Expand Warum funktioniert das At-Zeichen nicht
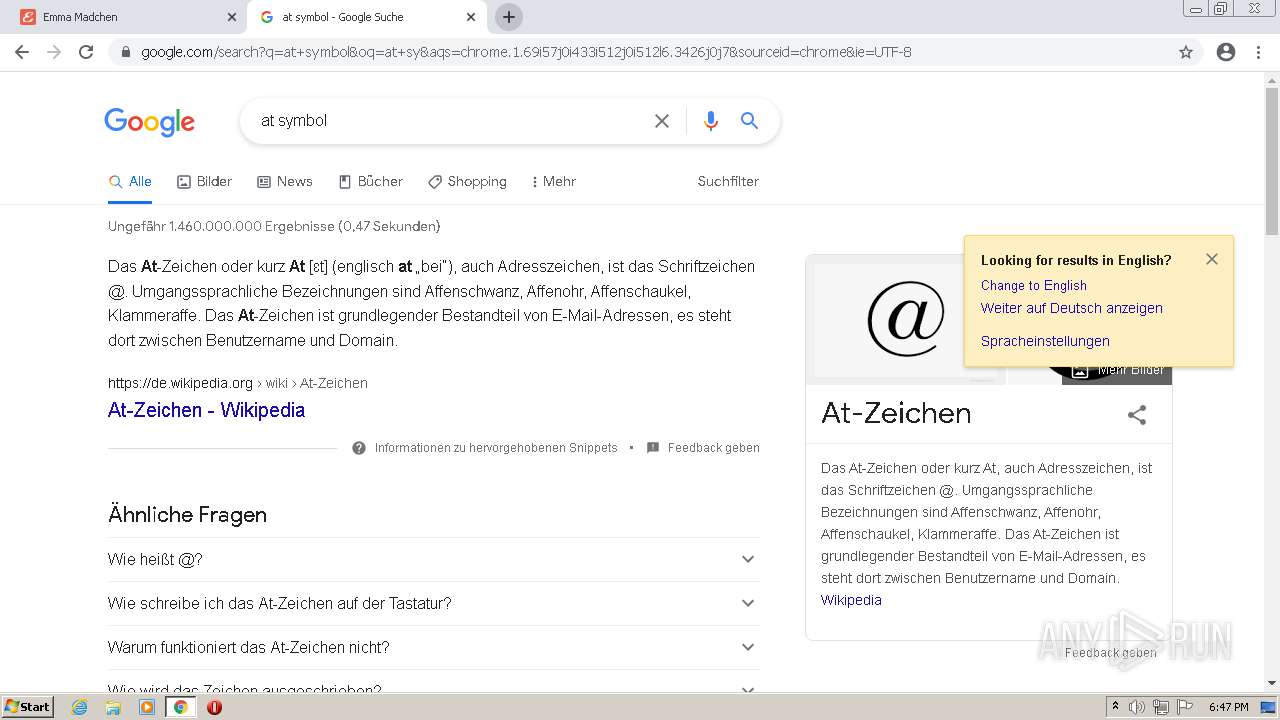 click(x=434, y=648)
